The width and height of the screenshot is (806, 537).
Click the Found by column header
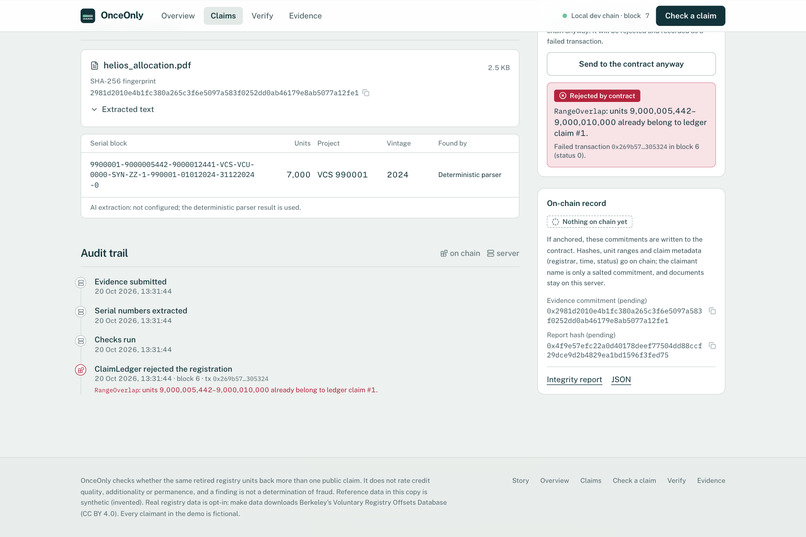[x=452, y=143]
